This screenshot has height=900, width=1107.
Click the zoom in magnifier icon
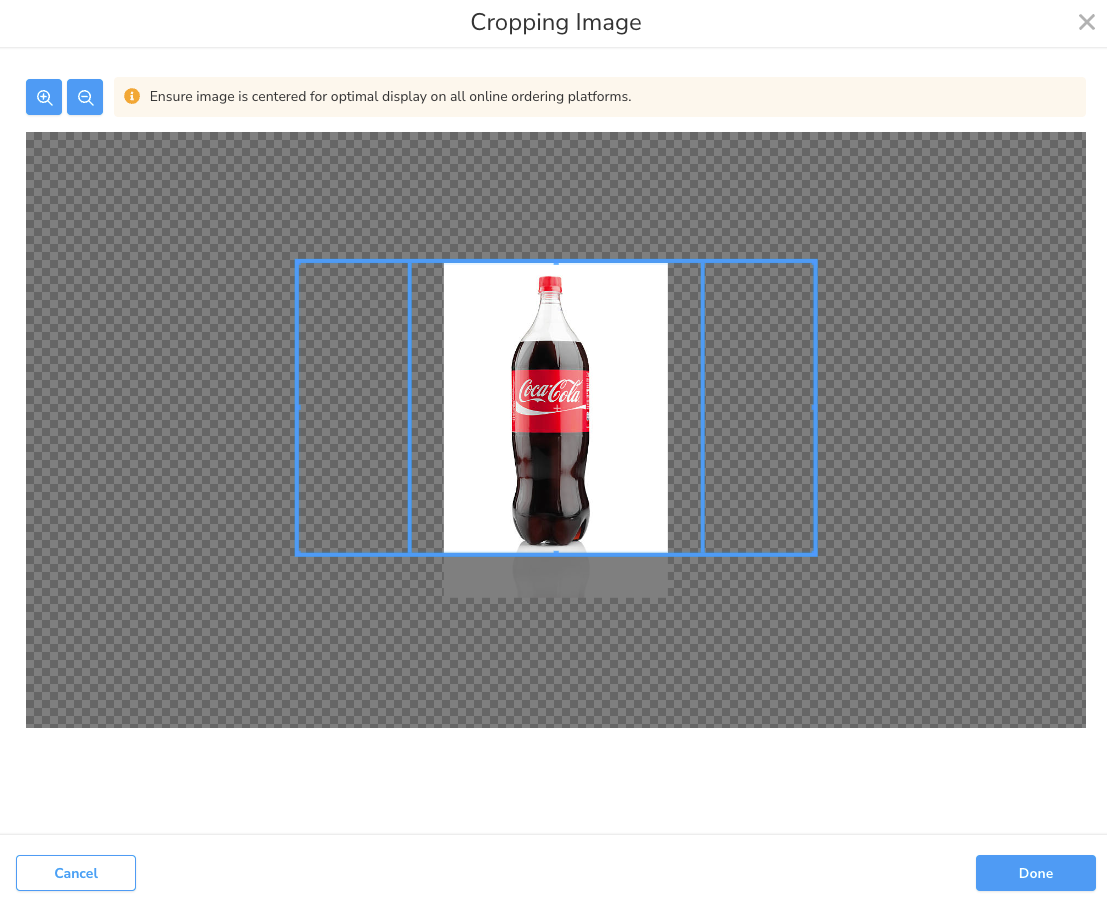(44, 97)
